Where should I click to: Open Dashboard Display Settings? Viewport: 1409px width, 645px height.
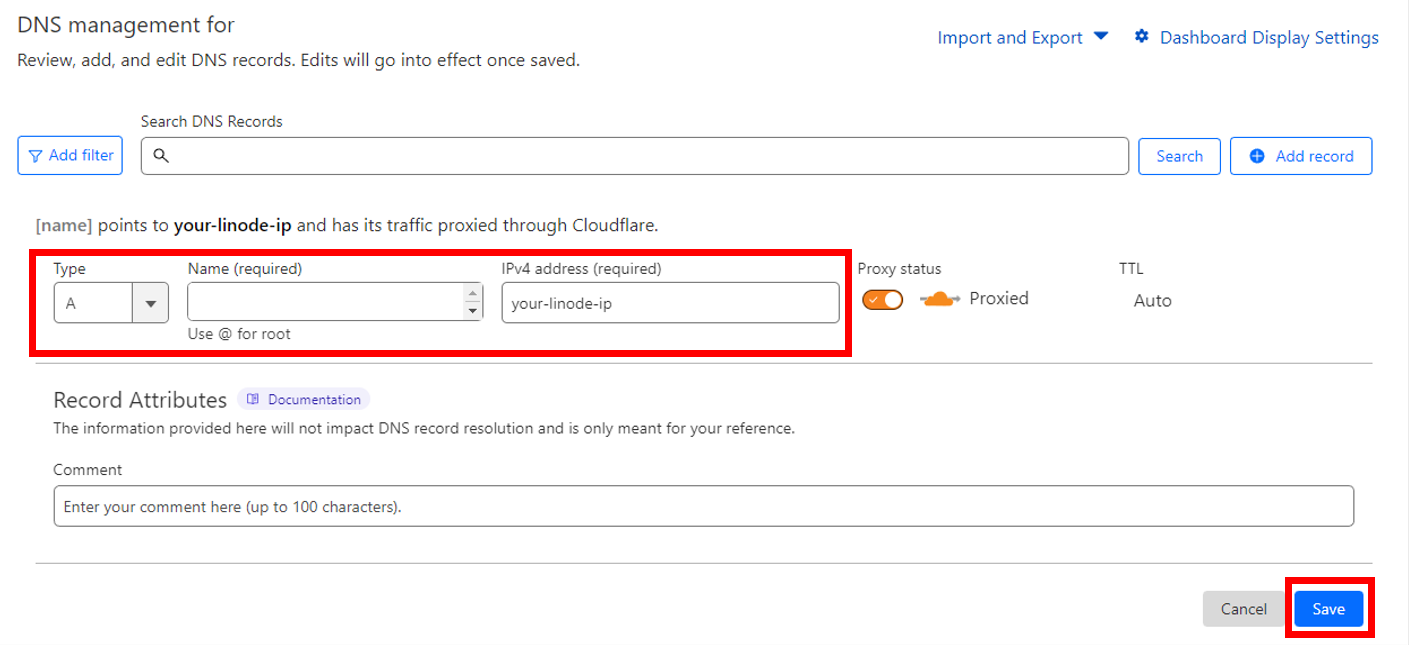1268,38
